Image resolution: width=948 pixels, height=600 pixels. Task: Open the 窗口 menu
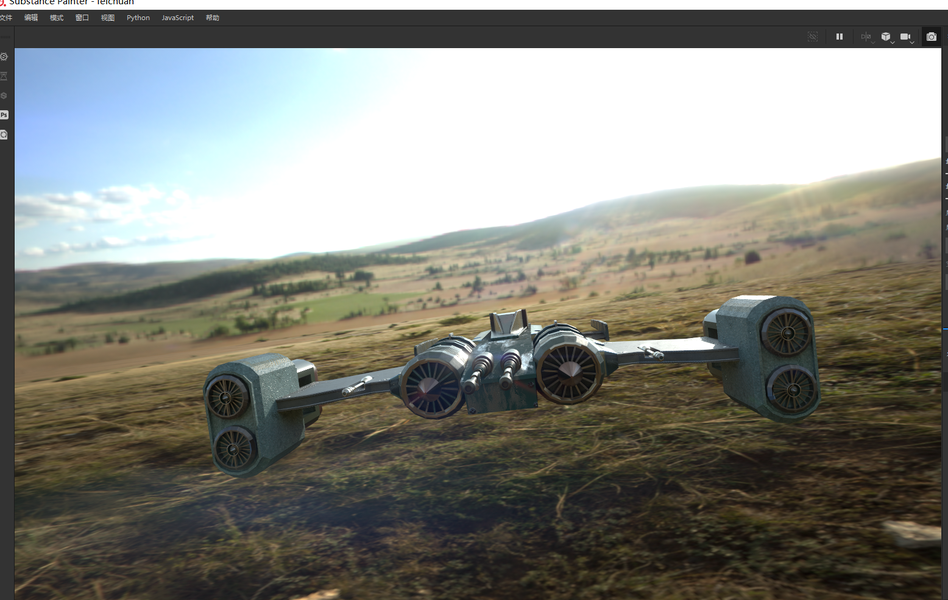click(82, 18)
